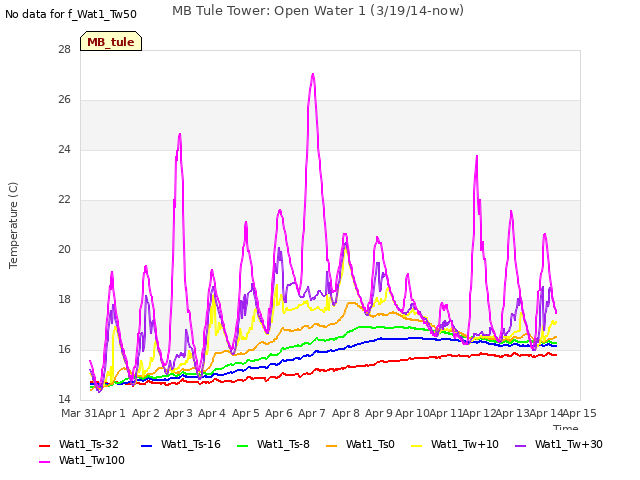This screenshot has width=640, height=480.
Task: Click the y-axis value 14
Action: pyautogui.click(x=64, y=399)
